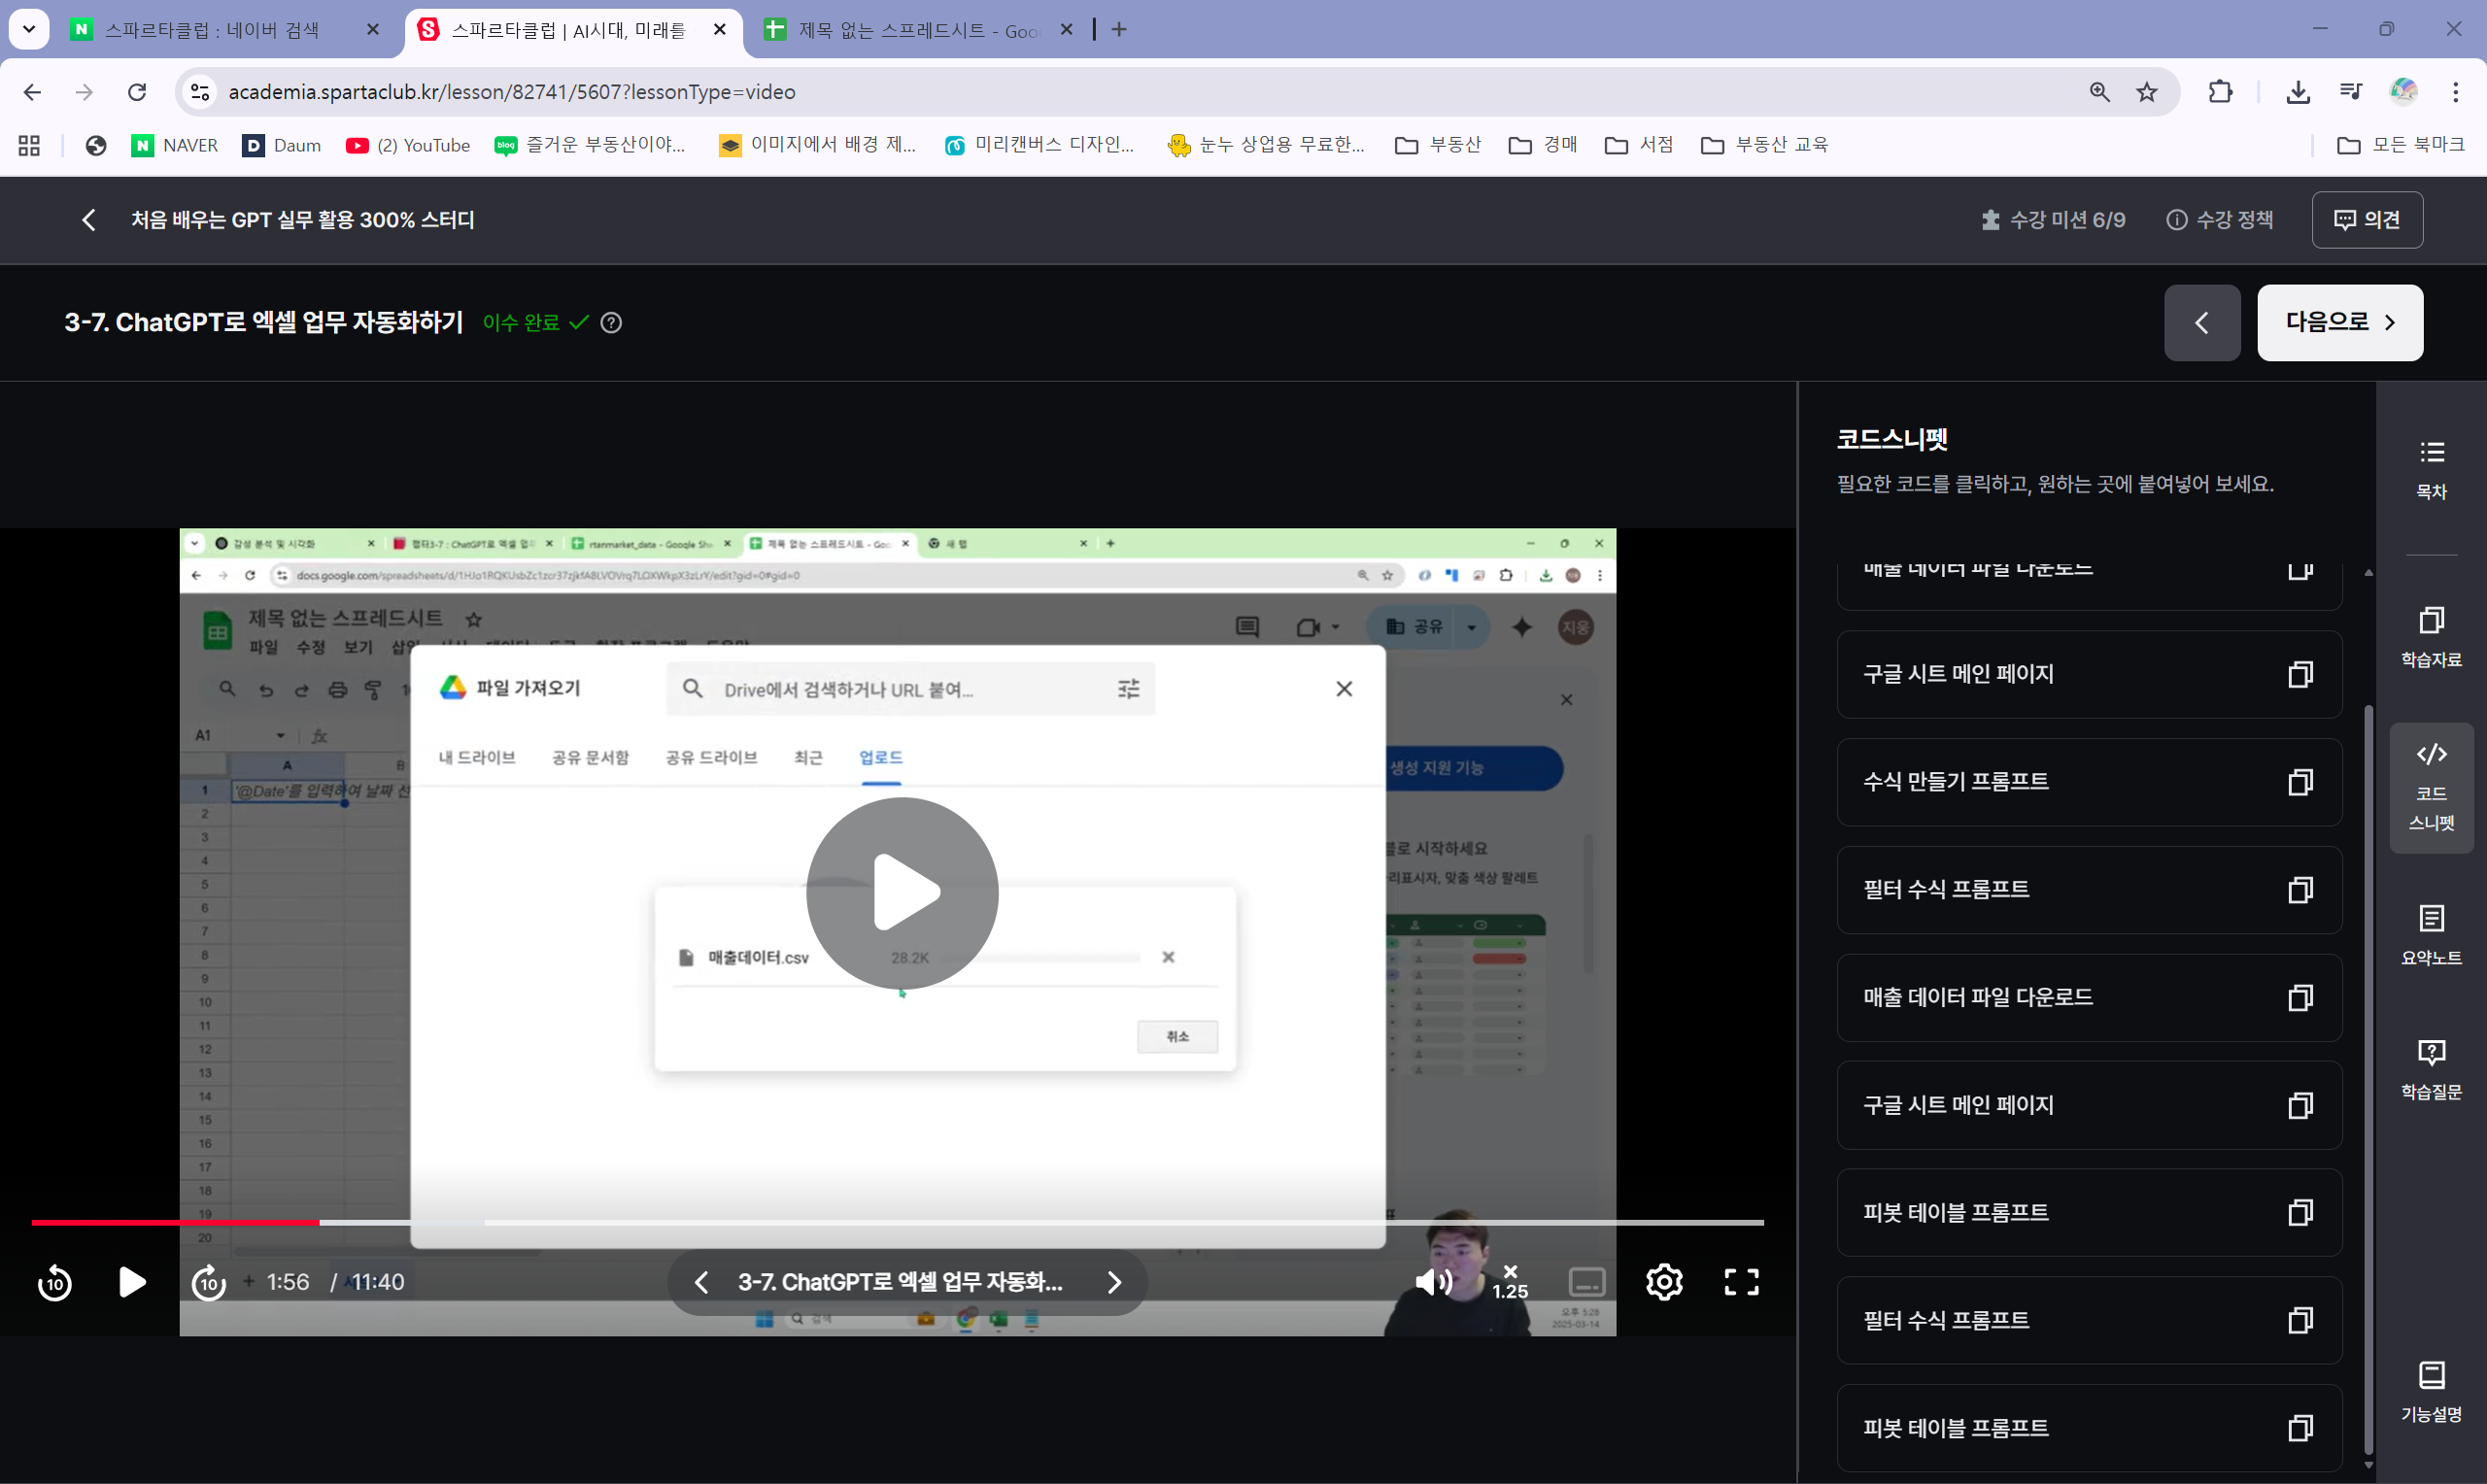Click the back arrow beside course title

[89, 220]
